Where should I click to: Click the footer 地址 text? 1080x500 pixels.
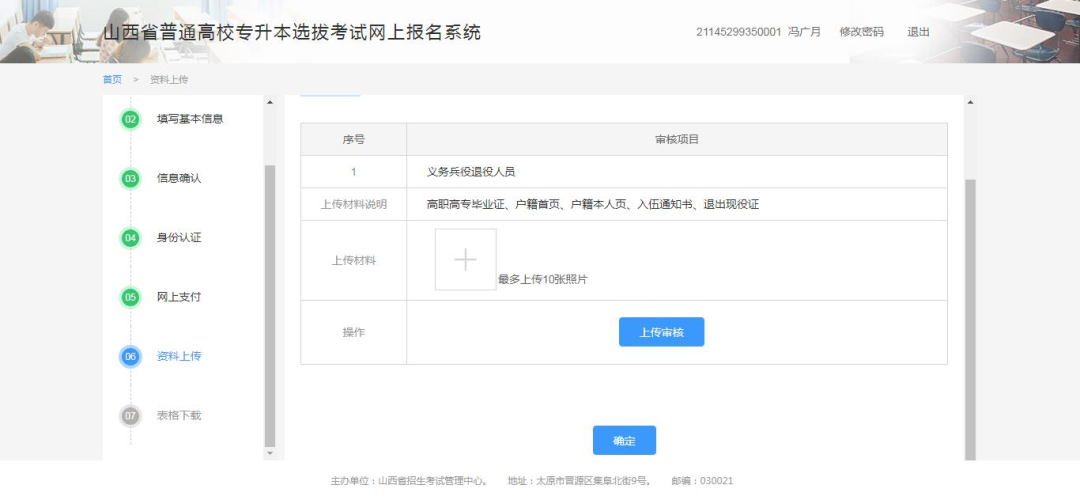579,481
